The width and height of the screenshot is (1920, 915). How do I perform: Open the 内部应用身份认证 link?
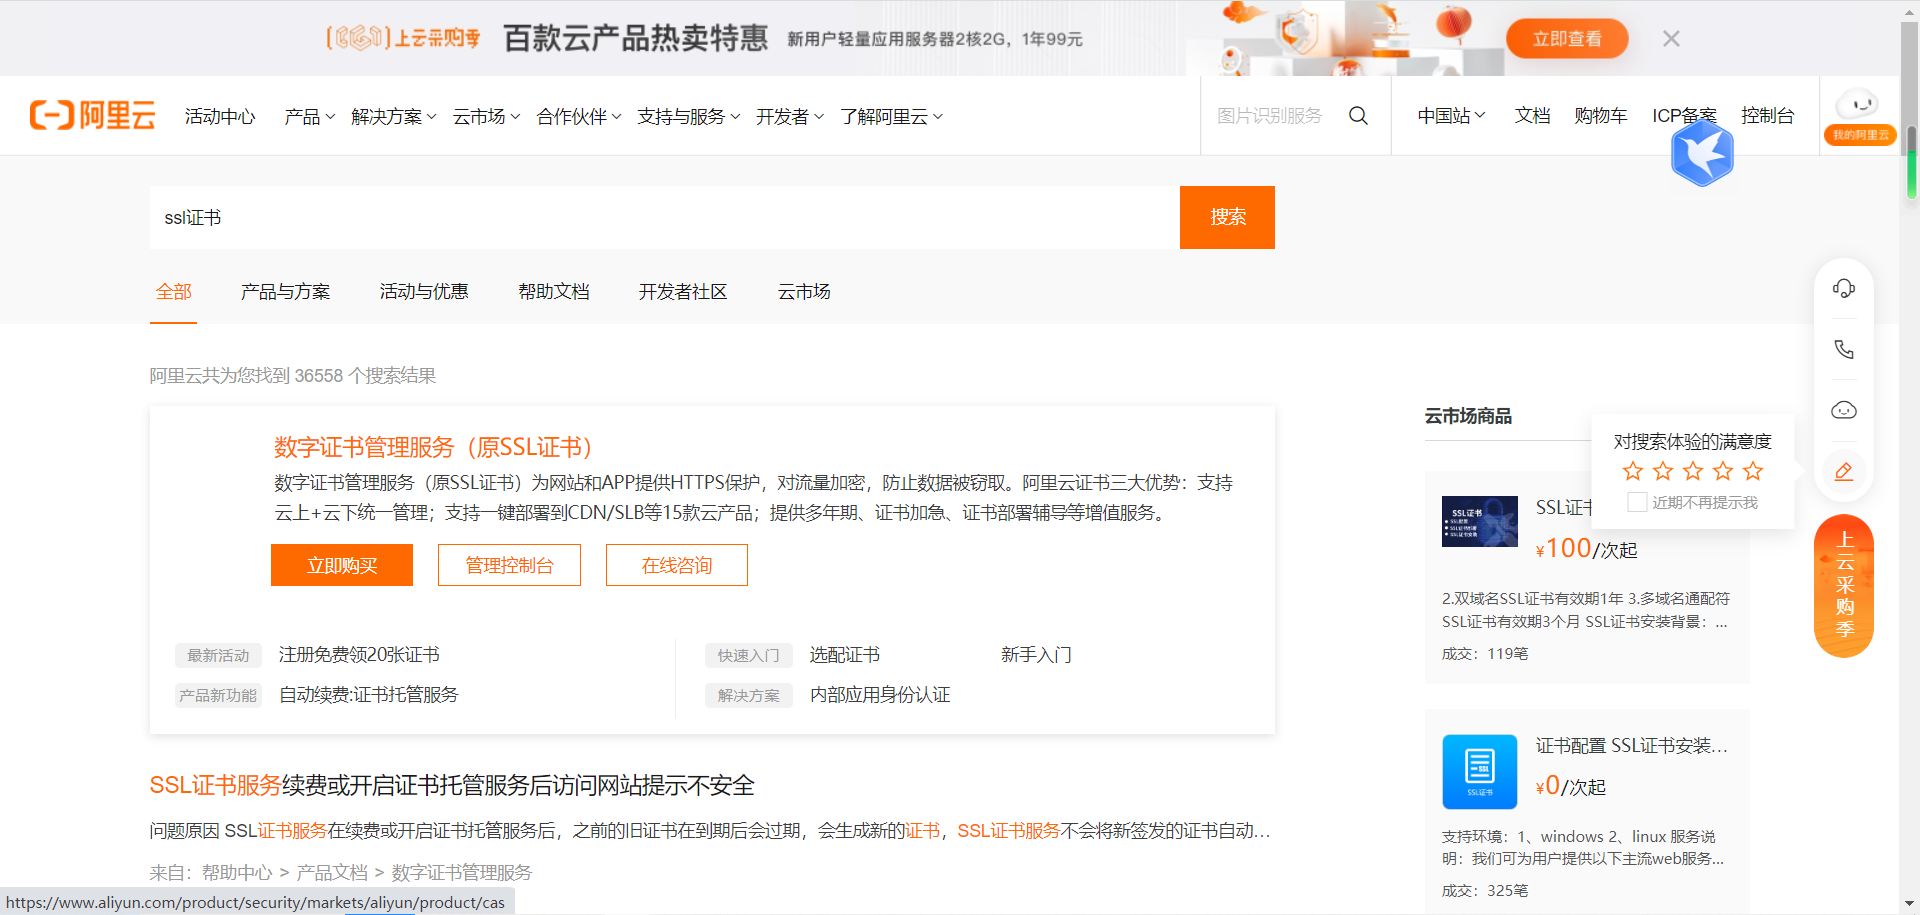pos(880,695)
